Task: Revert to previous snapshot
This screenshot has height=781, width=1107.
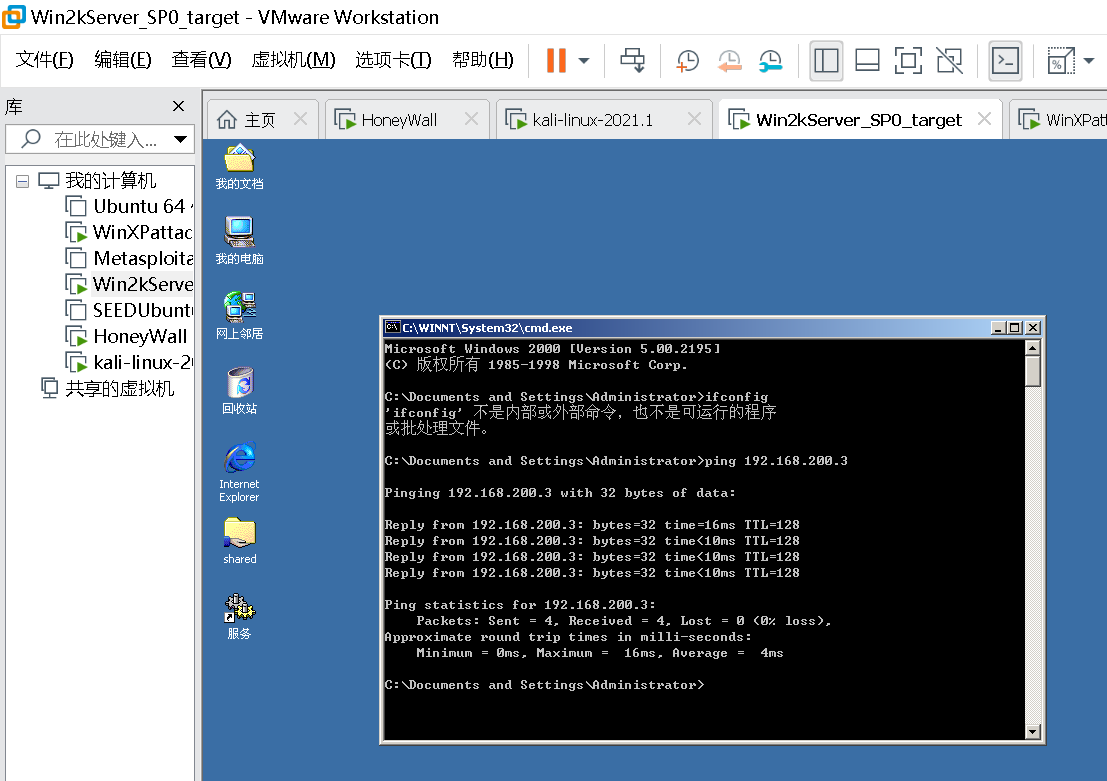Action: click(729, 61)
